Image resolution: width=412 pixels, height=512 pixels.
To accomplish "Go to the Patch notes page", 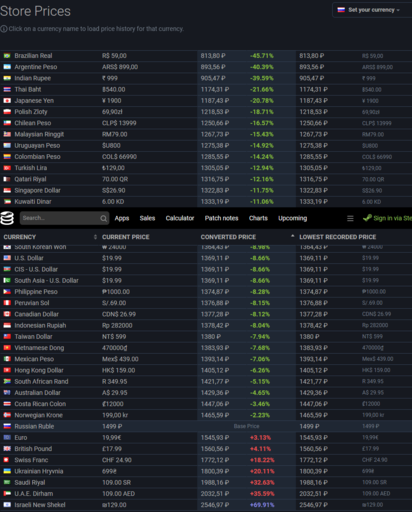I will tap(221, 218).
